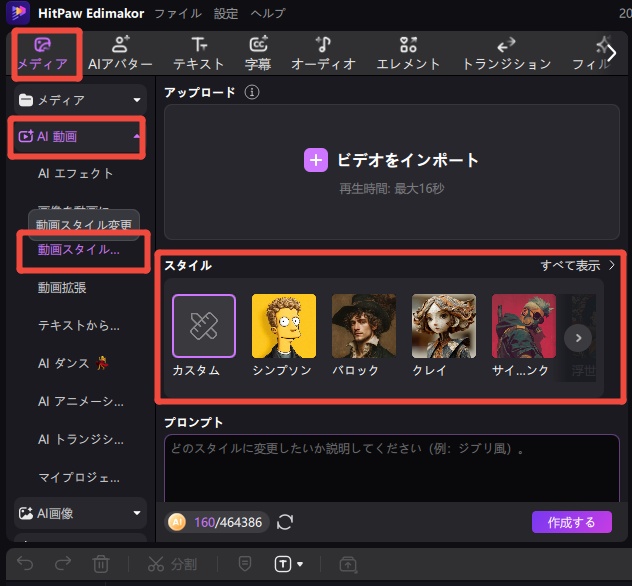Click the AI credits coin icon

pyautogui.click(x=177, y=522)
